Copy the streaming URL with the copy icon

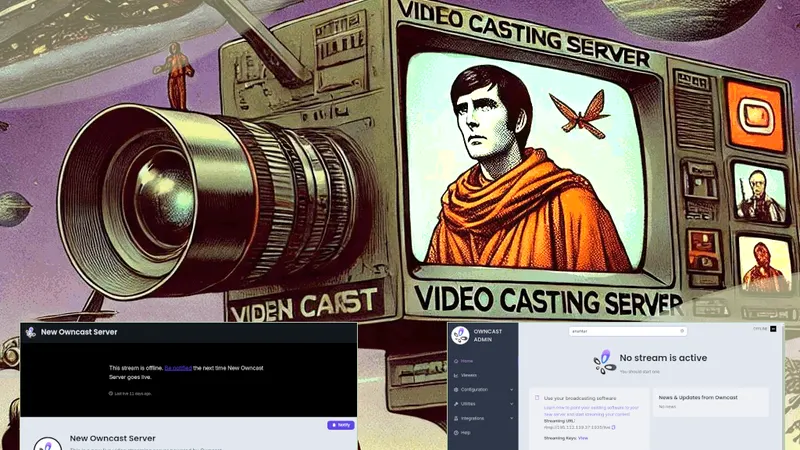613,427
